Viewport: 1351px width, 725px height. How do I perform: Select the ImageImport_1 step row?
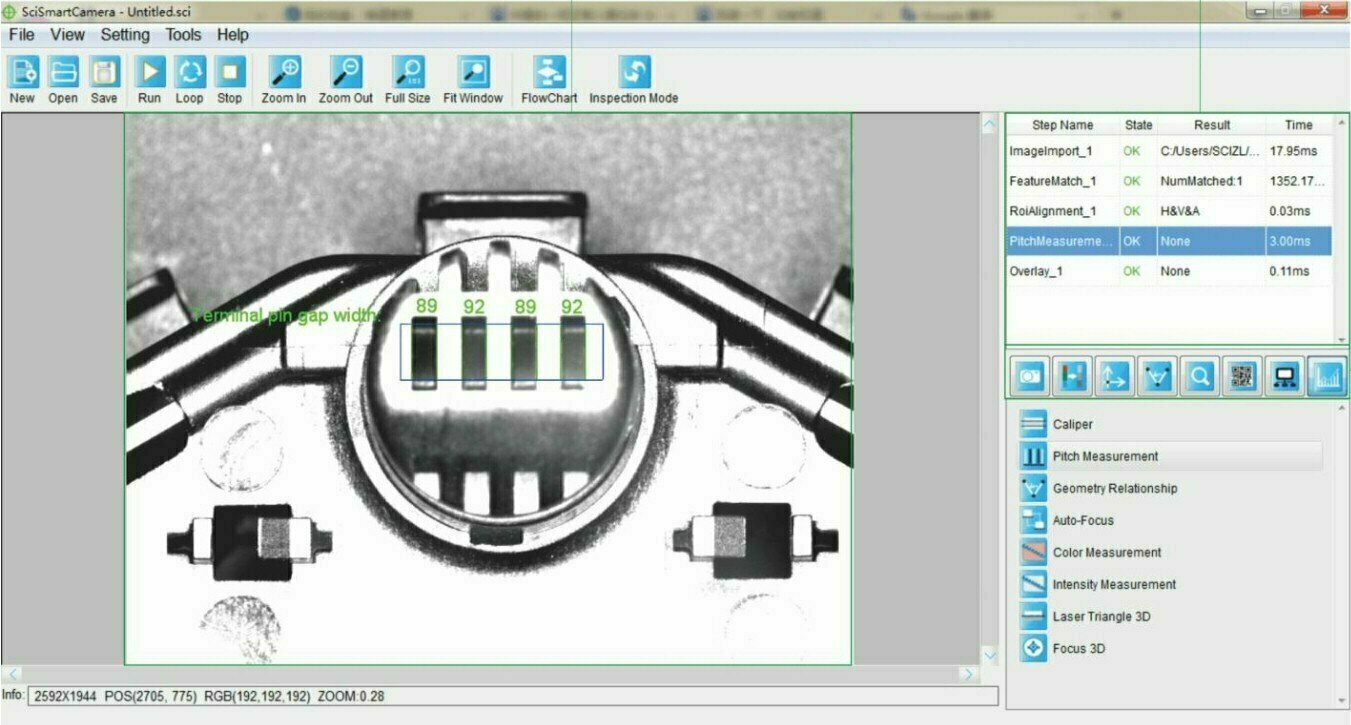point(1168,151)
